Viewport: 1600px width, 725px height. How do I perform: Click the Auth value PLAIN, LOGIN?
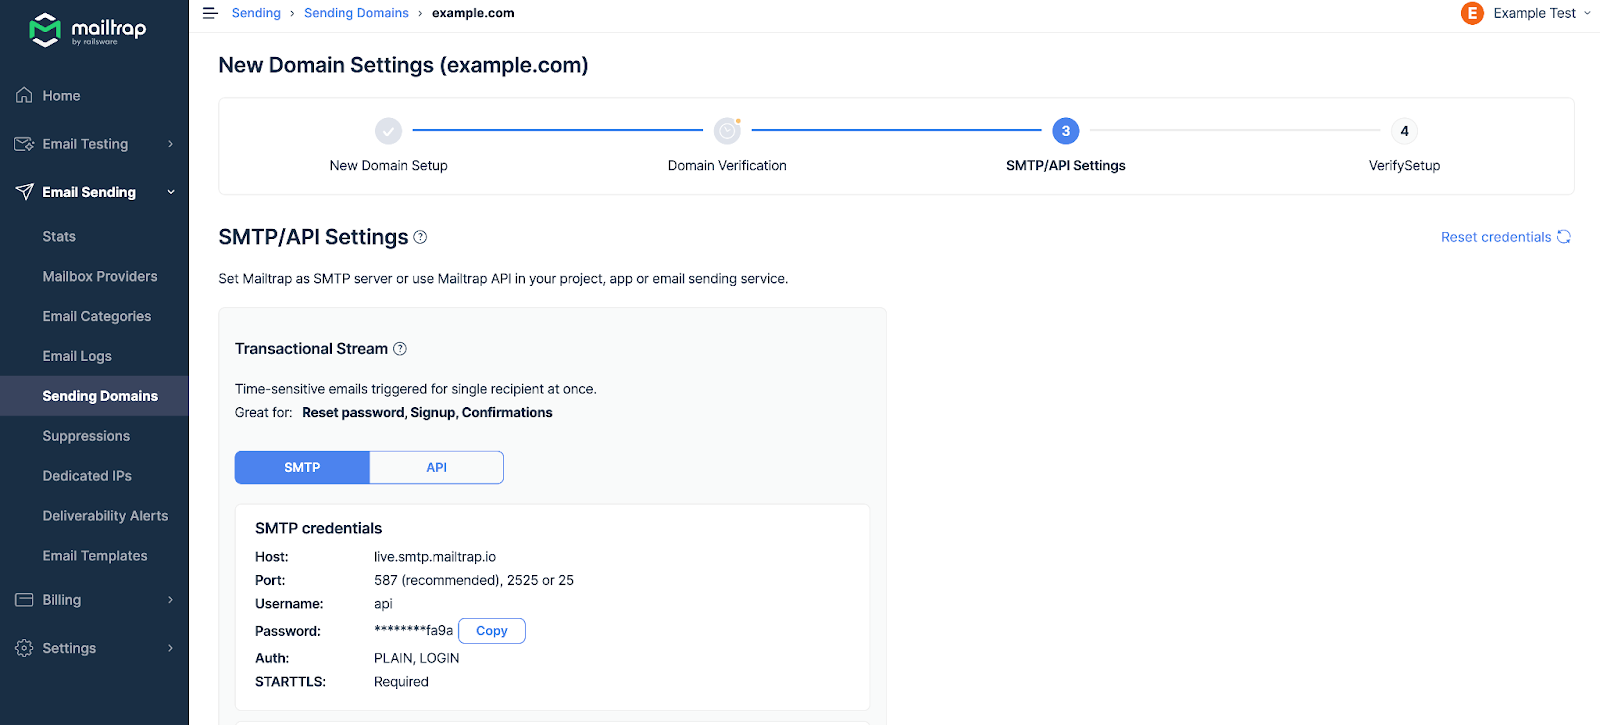point(417,658)
